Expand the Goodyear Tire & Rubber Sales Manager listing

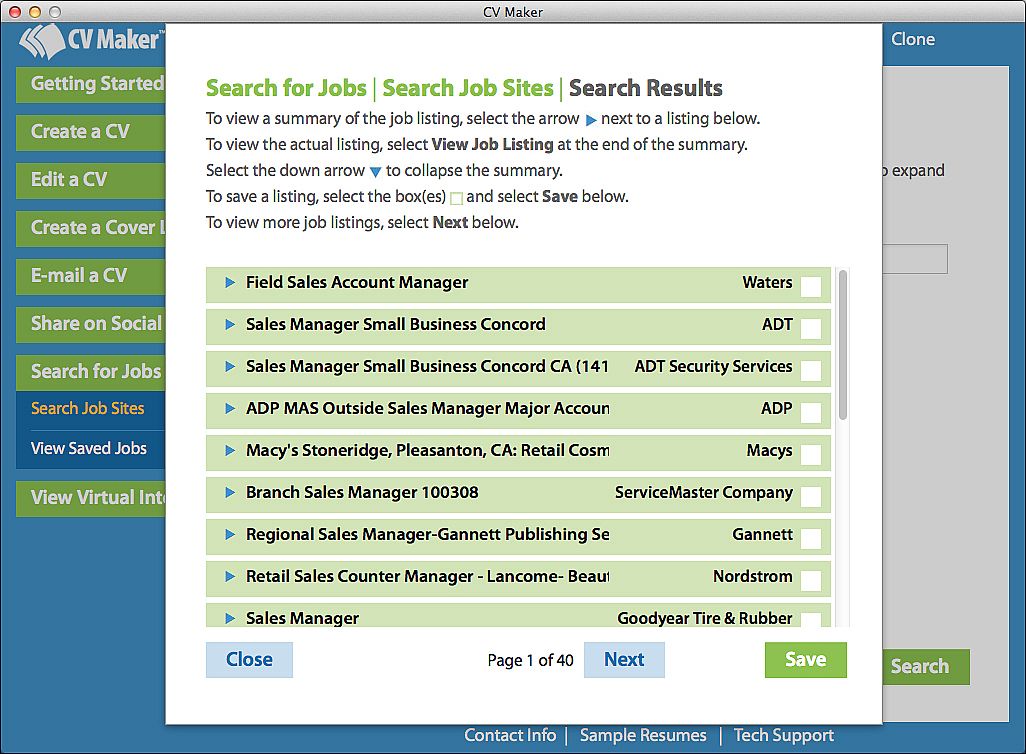(x=230, y=619)
